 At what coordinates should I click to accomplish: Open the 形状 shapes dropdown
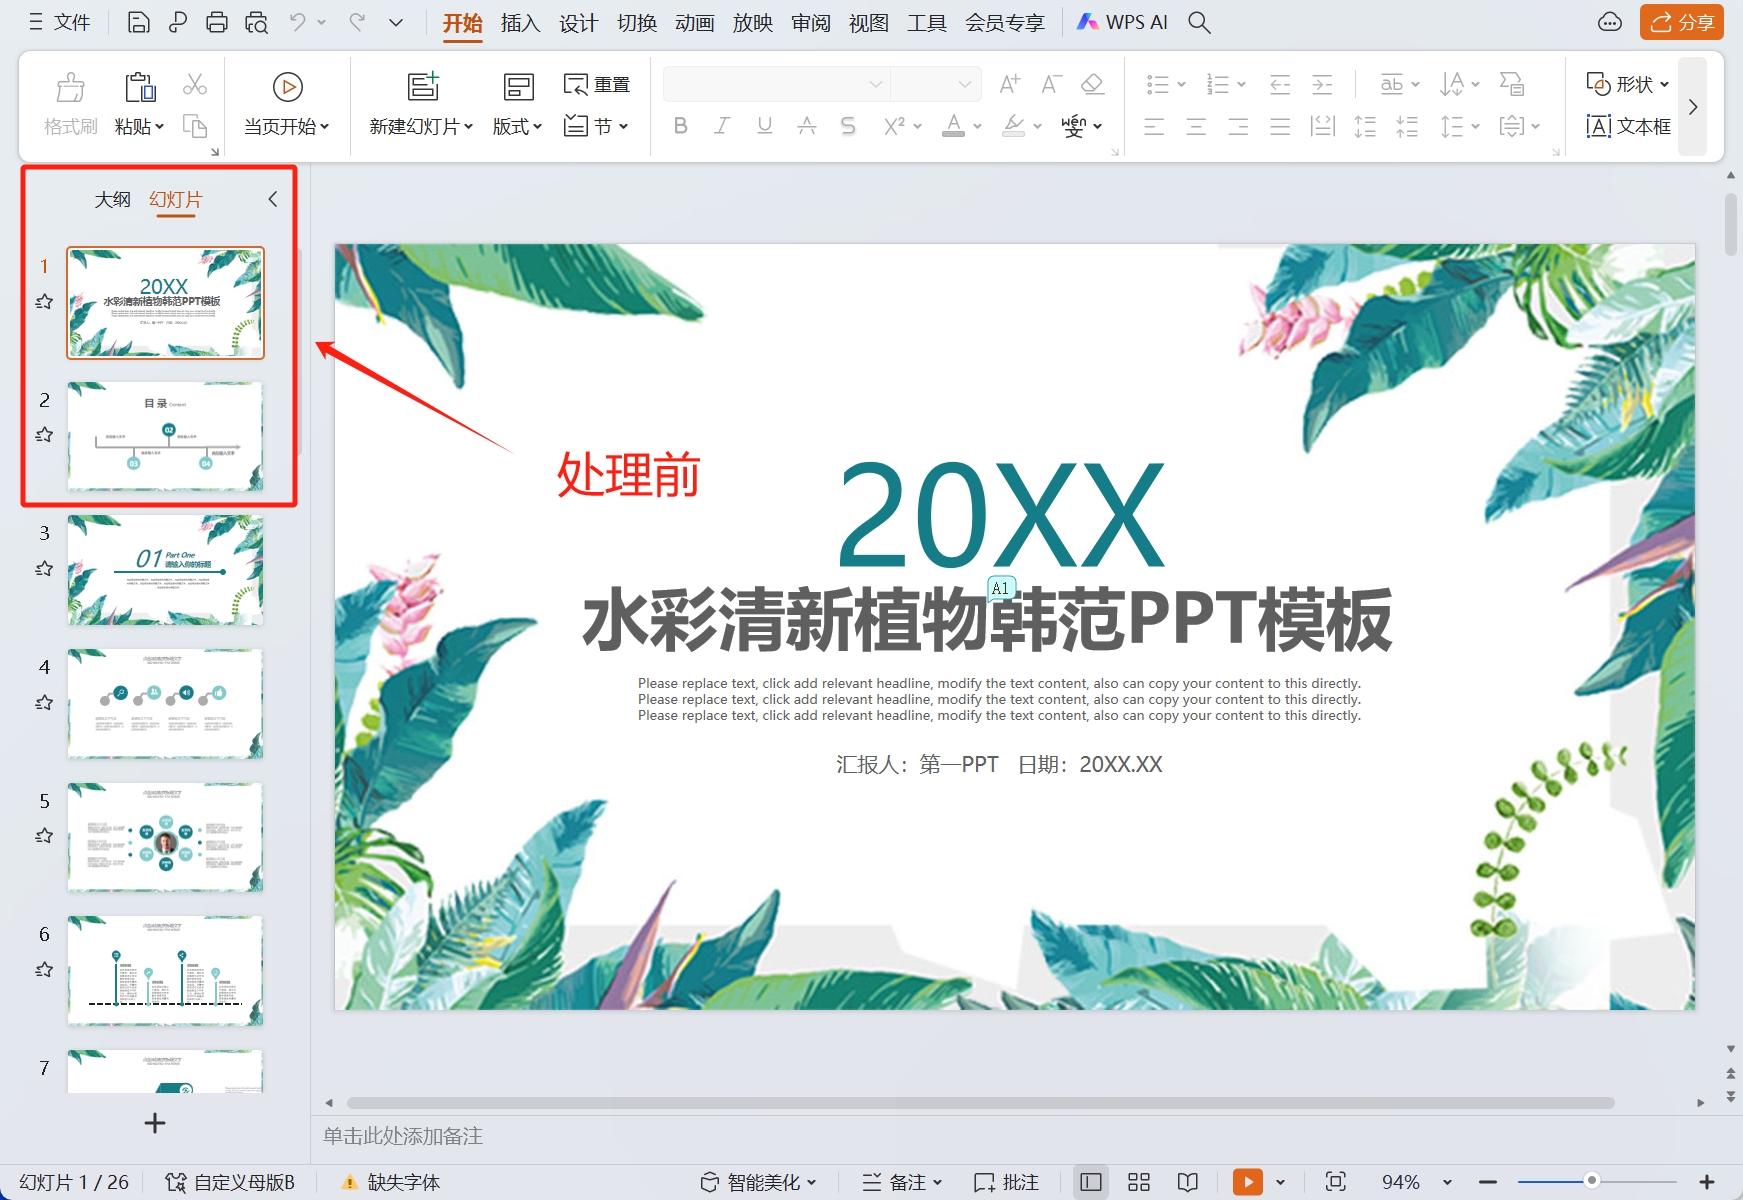(1628, 84)
